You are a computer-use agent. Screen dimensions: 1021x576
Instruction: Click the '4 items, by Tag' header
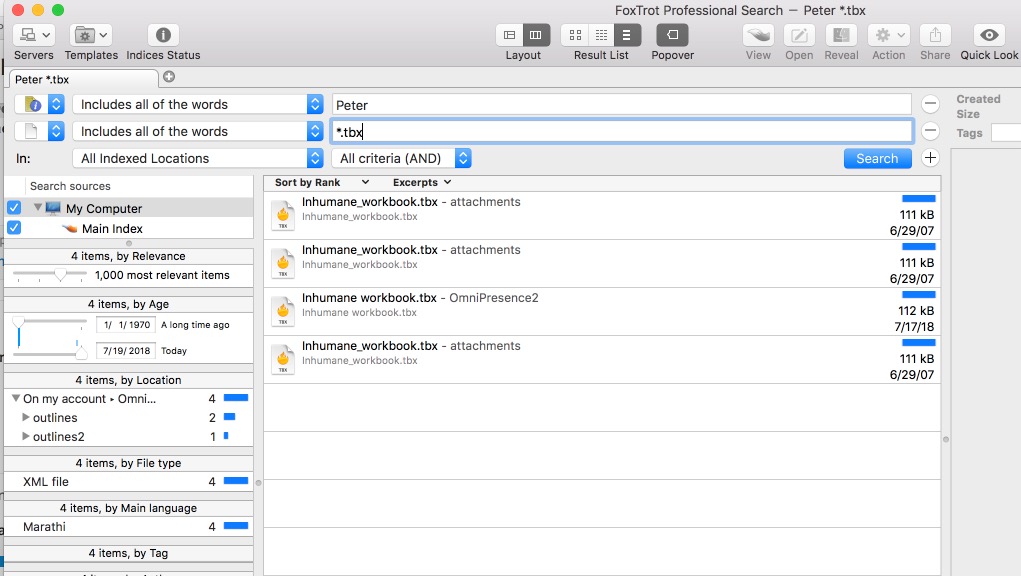[128, 553]
